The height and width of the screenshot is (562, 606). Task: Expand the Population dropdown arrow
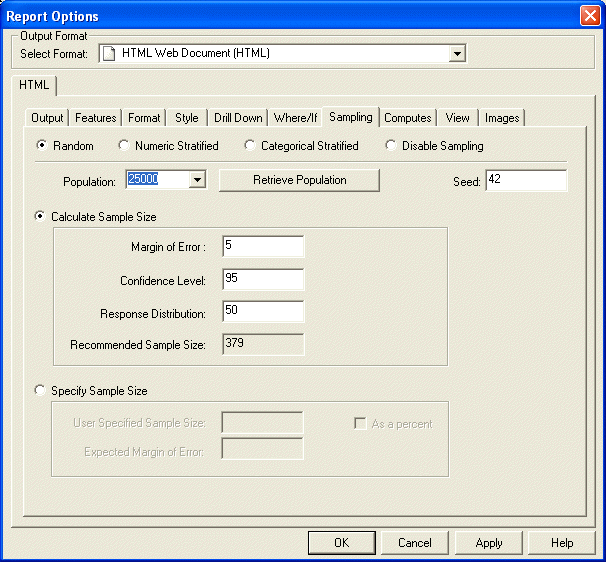click(197, 179)
